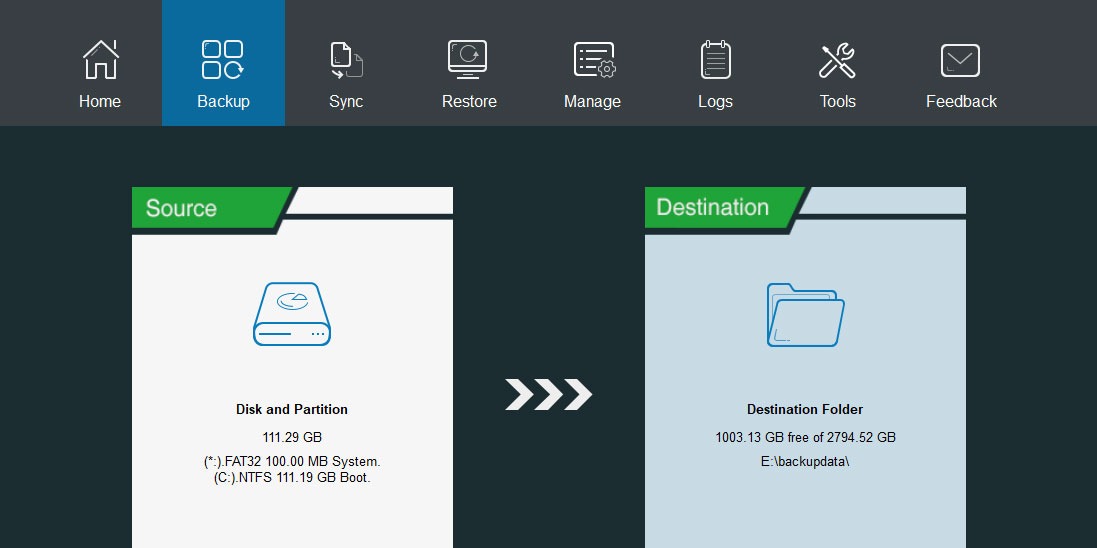Select the "Disk and Partition" title
Screen dimensions: 1097x548
292,409
